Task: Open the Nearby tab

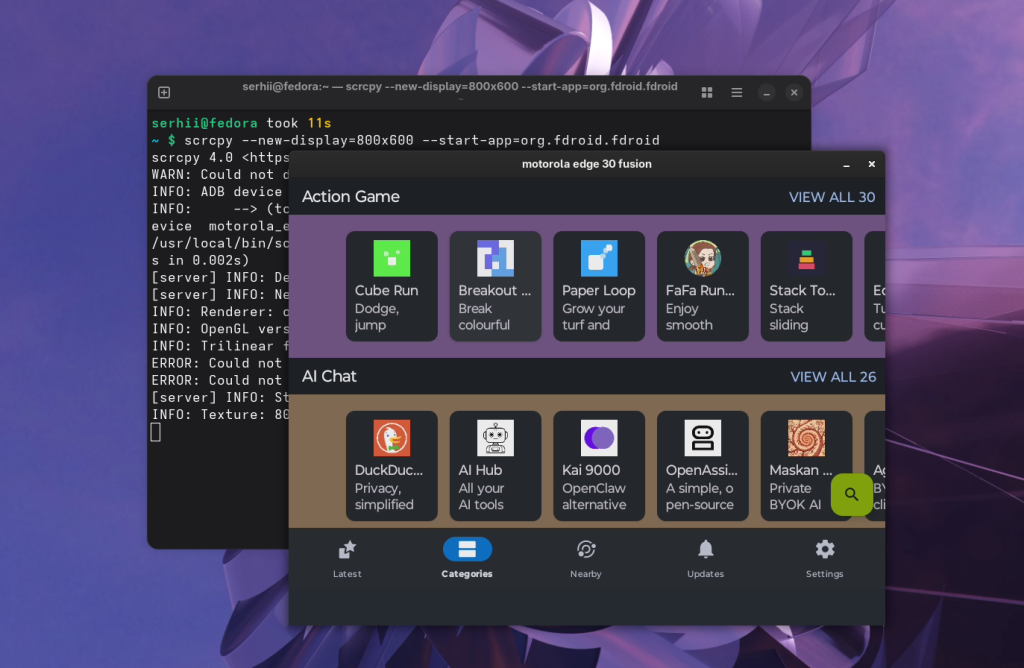Action: (586, 559)
